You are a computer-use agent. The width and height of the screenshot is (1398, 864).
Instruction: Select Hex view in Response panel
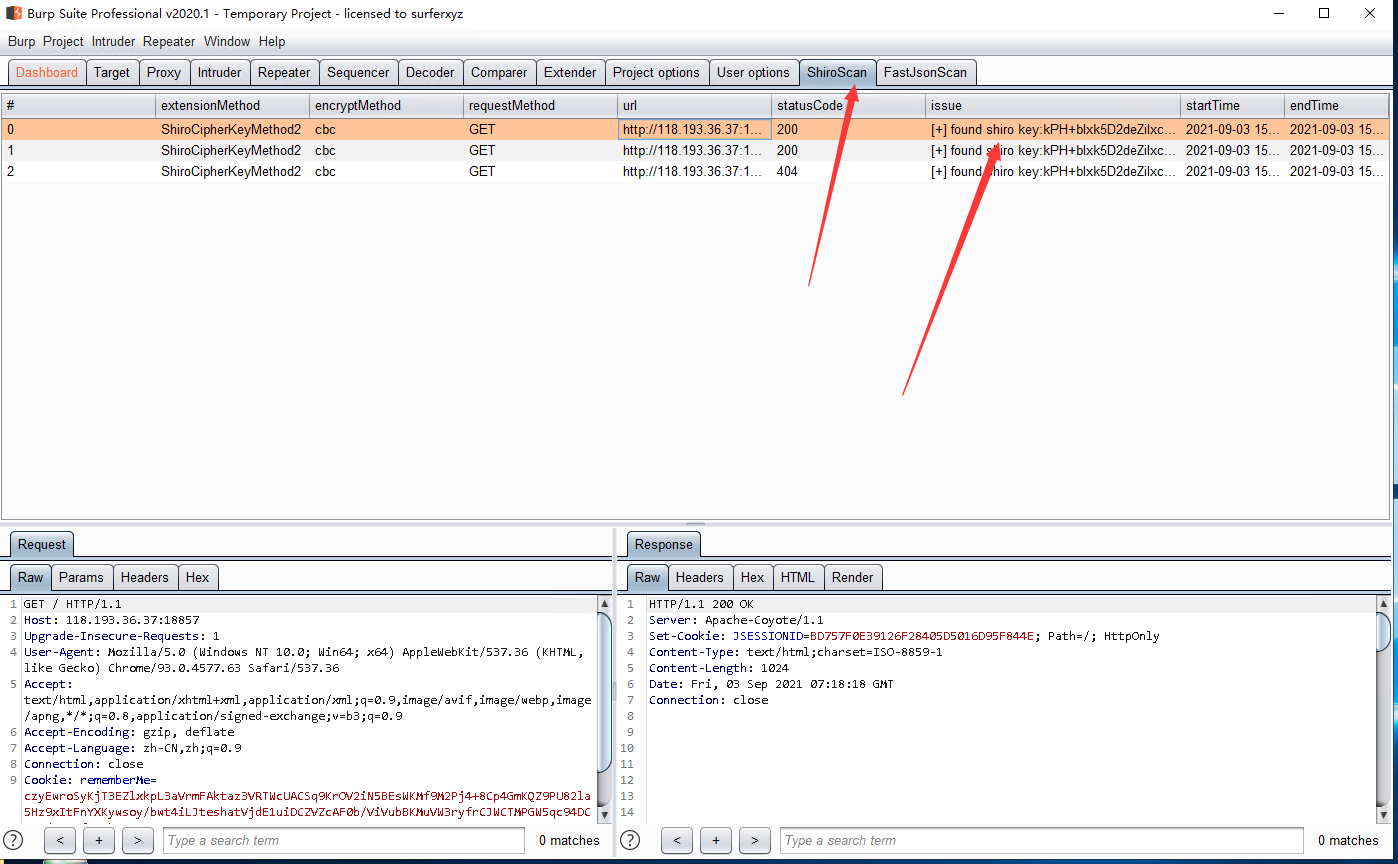[752, 577]
